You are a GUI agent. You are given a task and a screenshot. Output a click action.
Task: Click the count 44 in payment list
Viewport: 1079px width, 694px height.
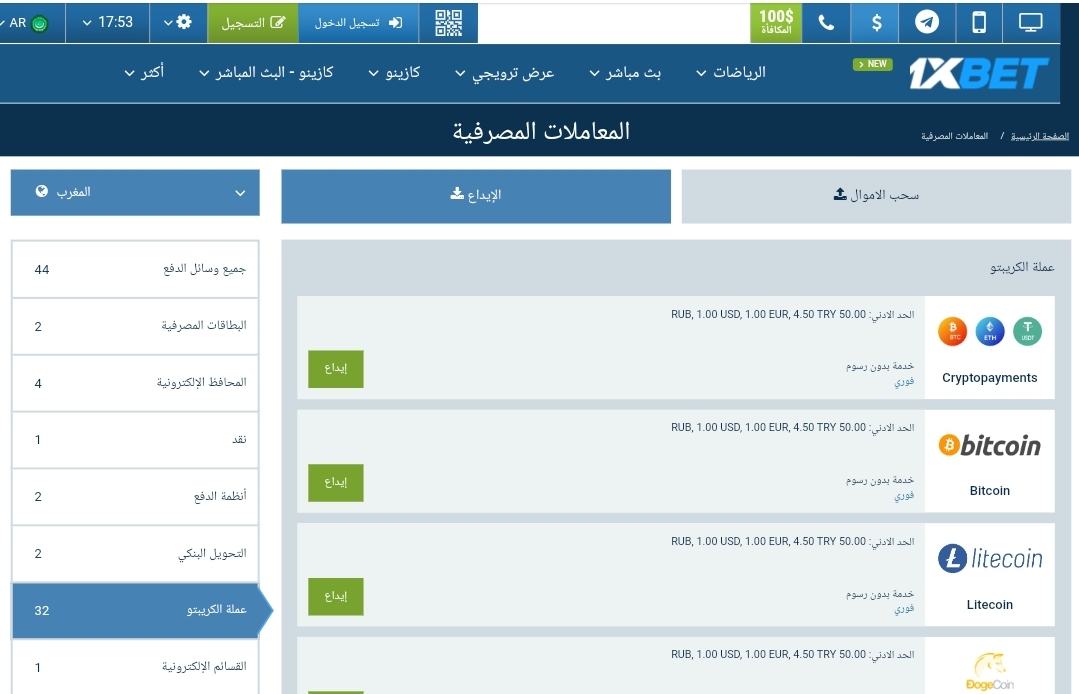pyautogui.click(x=42, y=270)
